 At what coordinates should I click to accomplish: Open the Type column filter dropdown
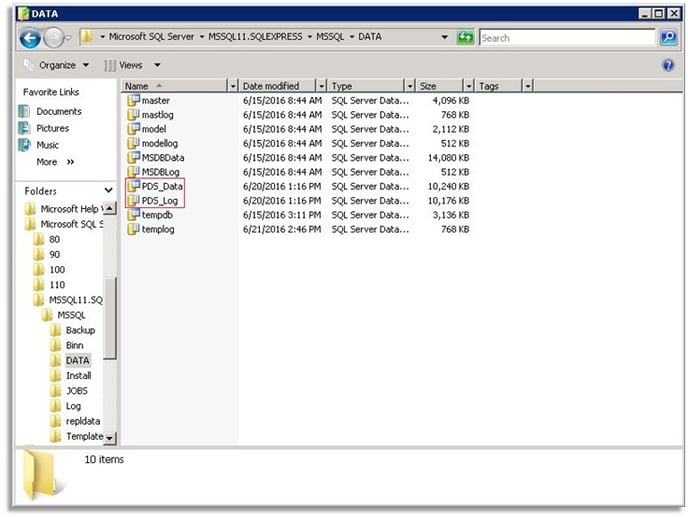tap(410, 86)
